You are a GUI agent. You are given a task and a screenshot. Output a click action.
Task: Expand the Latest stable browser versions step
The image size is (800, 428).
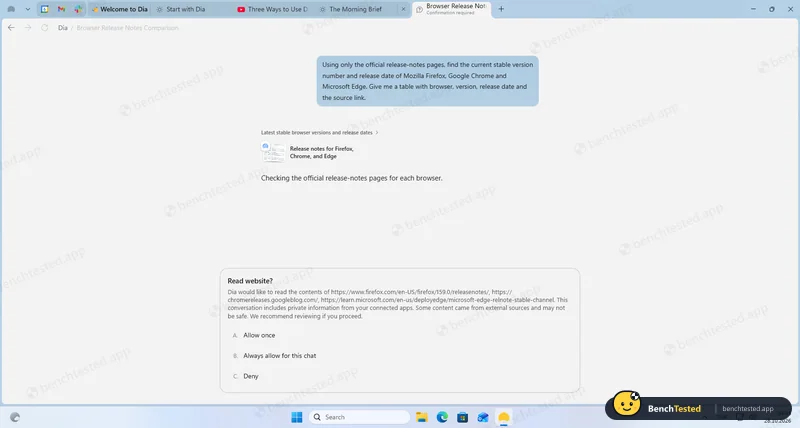(x=319, y=133)
